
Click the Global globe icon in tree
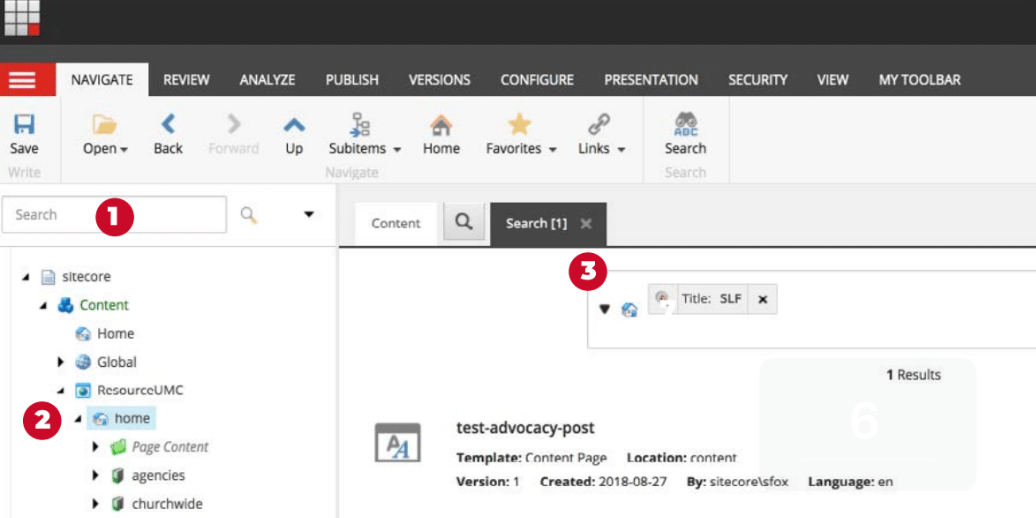coord(83,362)
